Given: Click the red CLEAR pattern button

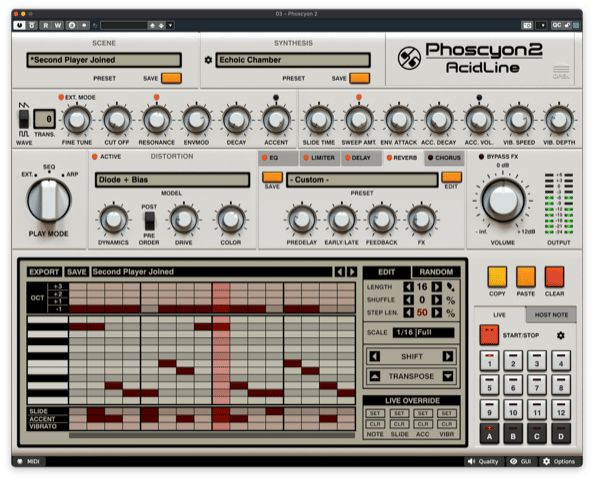Looking at the screenshot, I should click(554, 277).
